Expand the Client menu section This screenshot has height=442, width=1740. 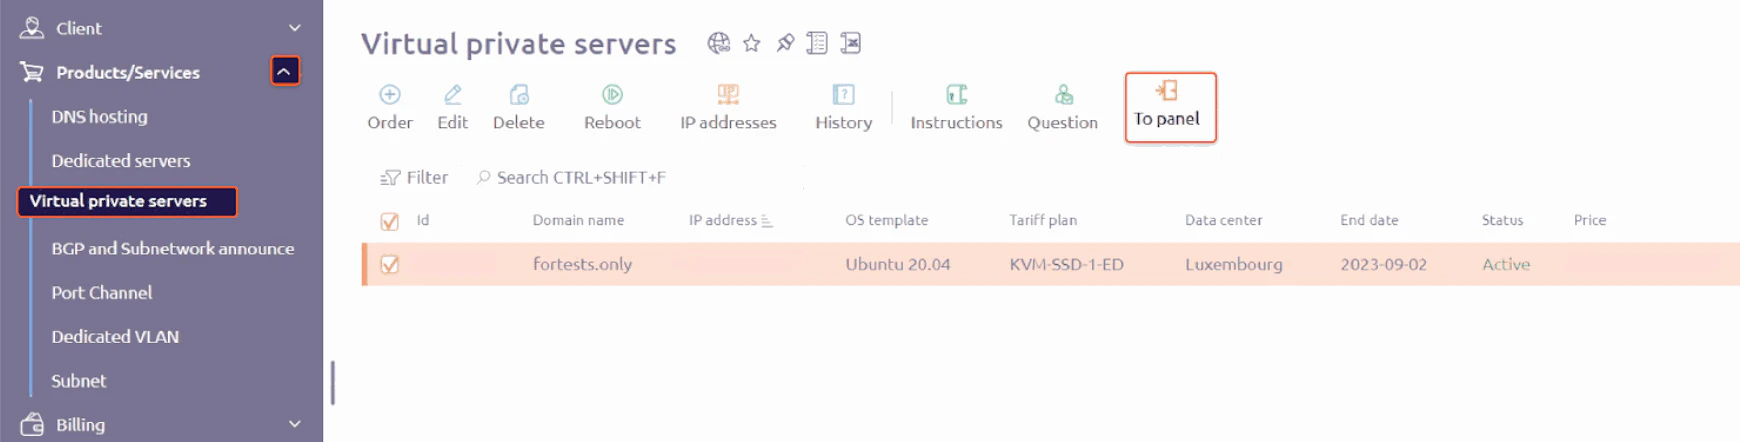click(x=295, y=28)
